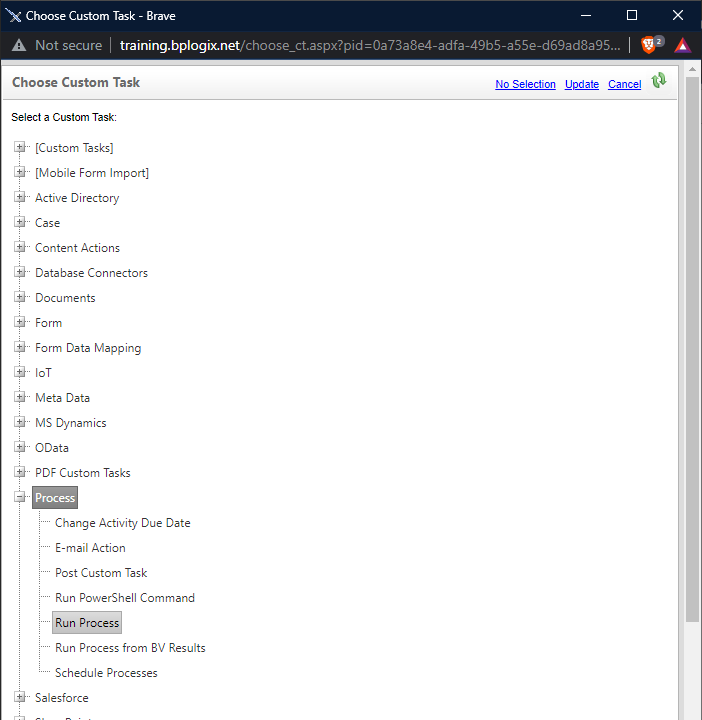Expand the Salesforce node
Screen dimensions: 702x720
tap(19, 698)
